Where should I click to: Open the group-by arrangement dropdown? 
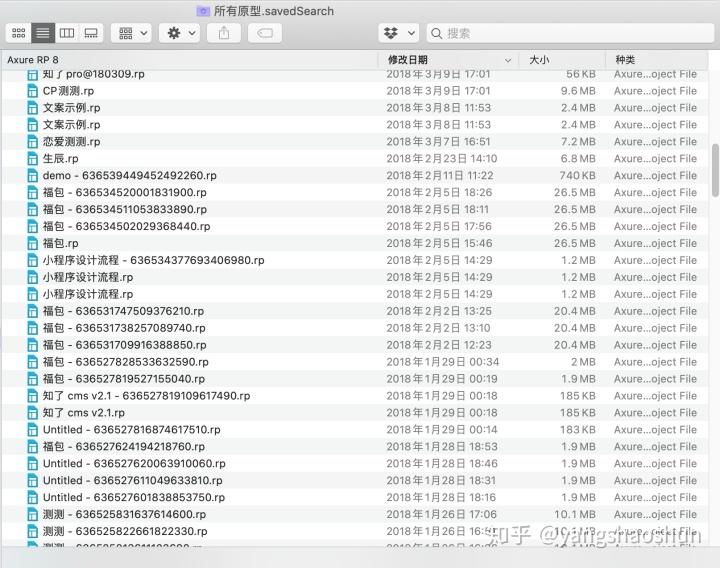click(132, 33)
